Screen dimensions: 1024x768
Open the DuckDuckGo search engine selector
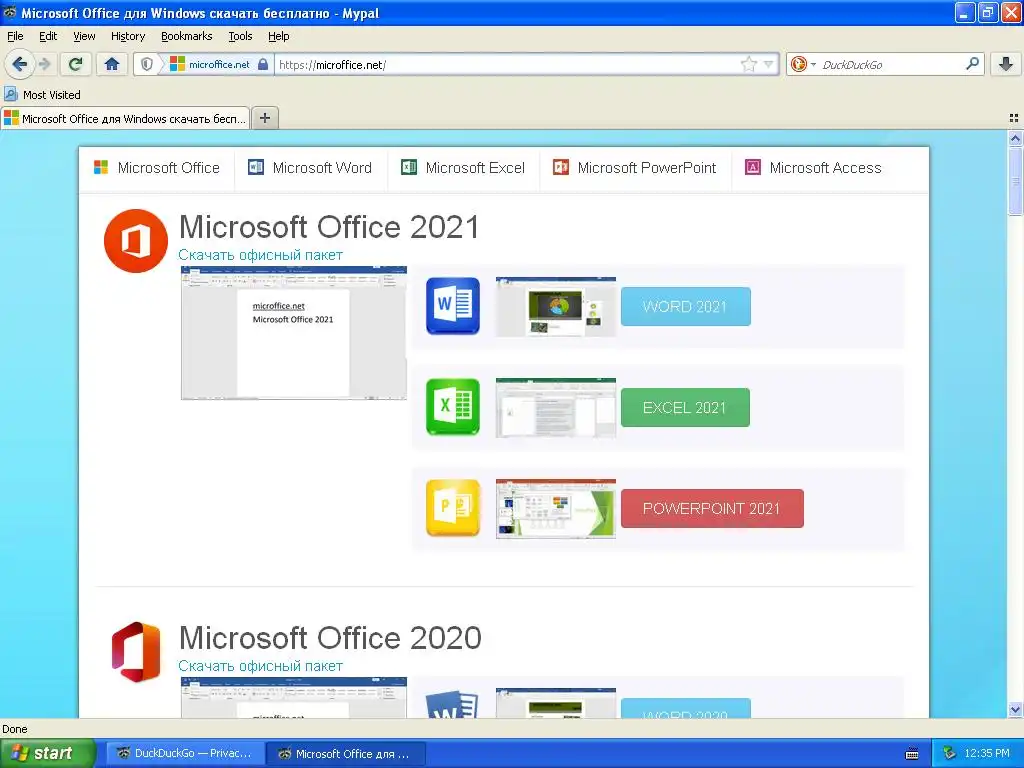tap(803, 64)
